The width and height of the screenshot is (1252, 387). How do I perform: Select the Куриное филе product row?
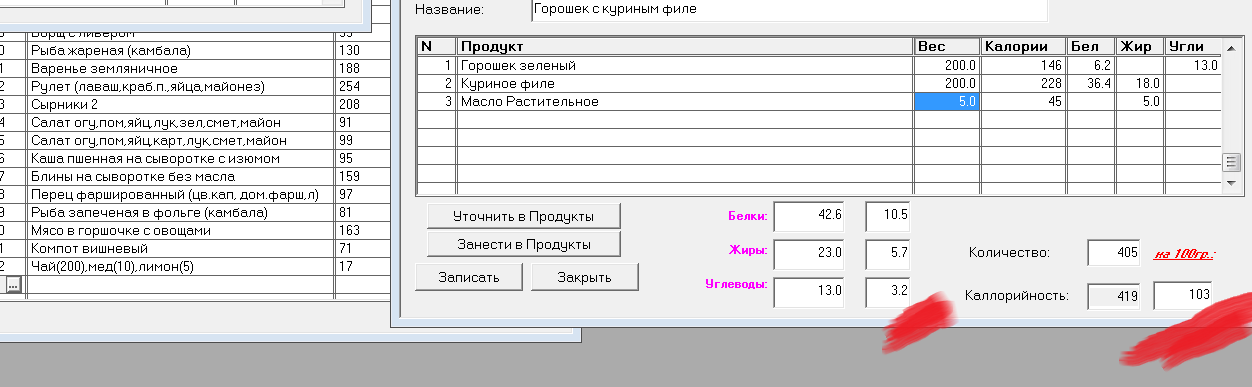tap(818, 83)
